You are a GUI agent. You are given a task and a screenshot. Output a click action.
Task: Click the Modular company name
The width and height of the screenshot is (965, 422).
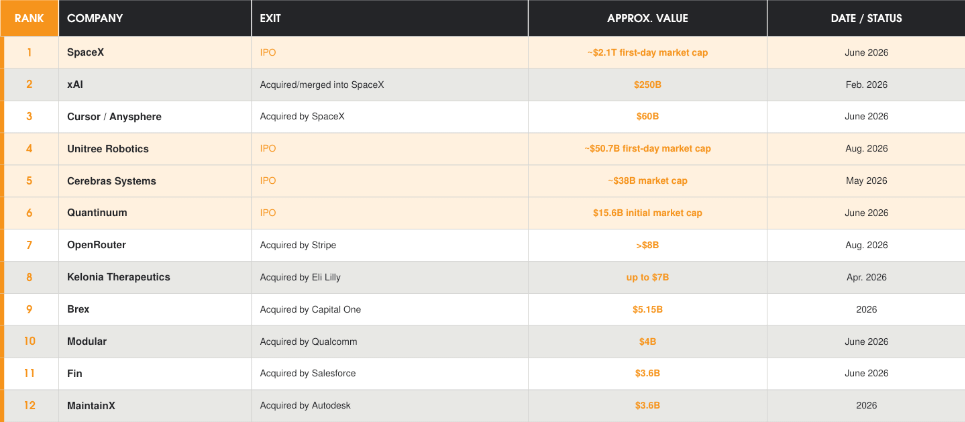pos(87,341)
